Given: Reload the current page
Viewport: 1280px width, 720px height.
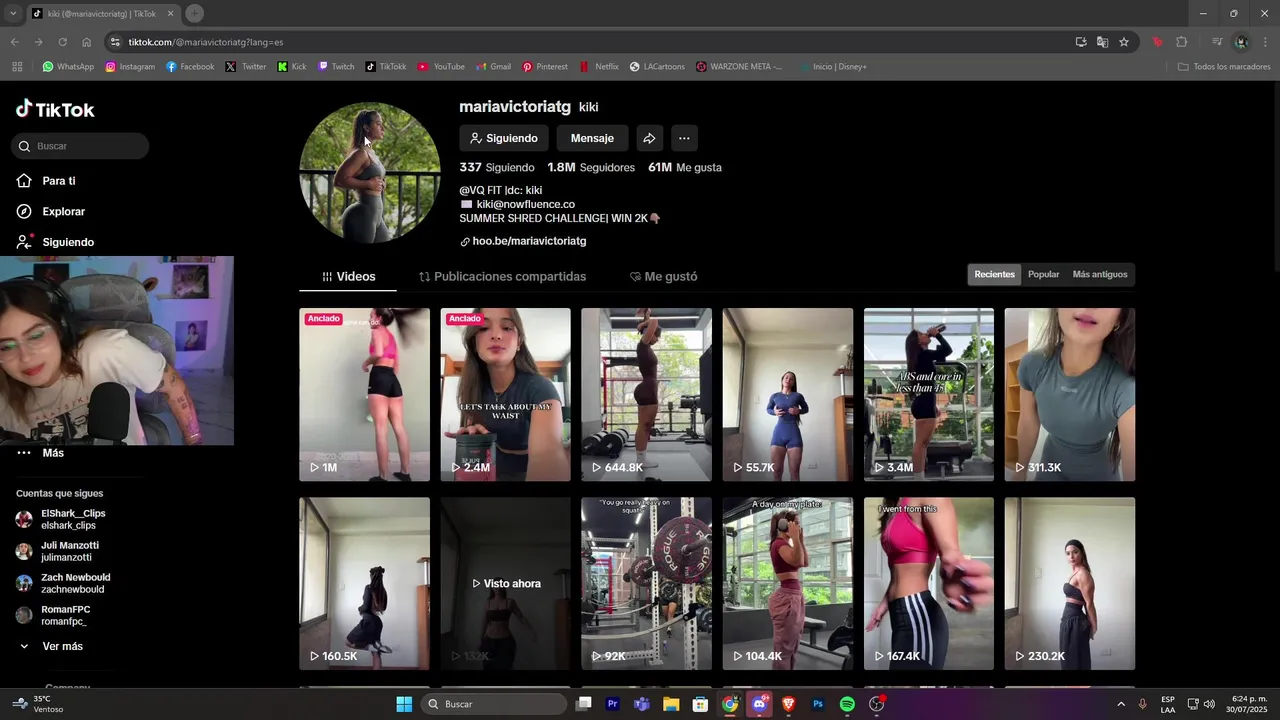Looking at the screenshot, I should (x=62, y=42).
